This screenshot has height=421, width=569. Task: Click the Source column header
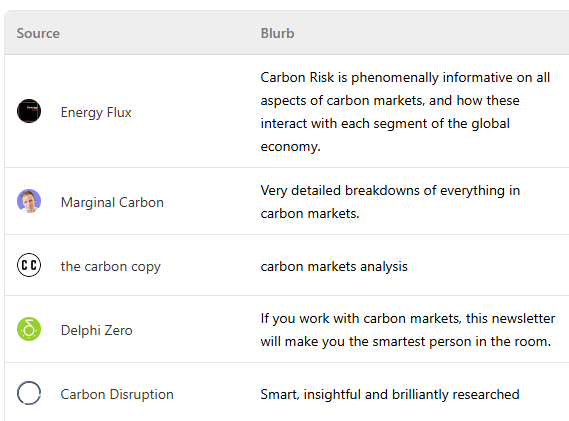pyautogui.click(x=38, y=33)
